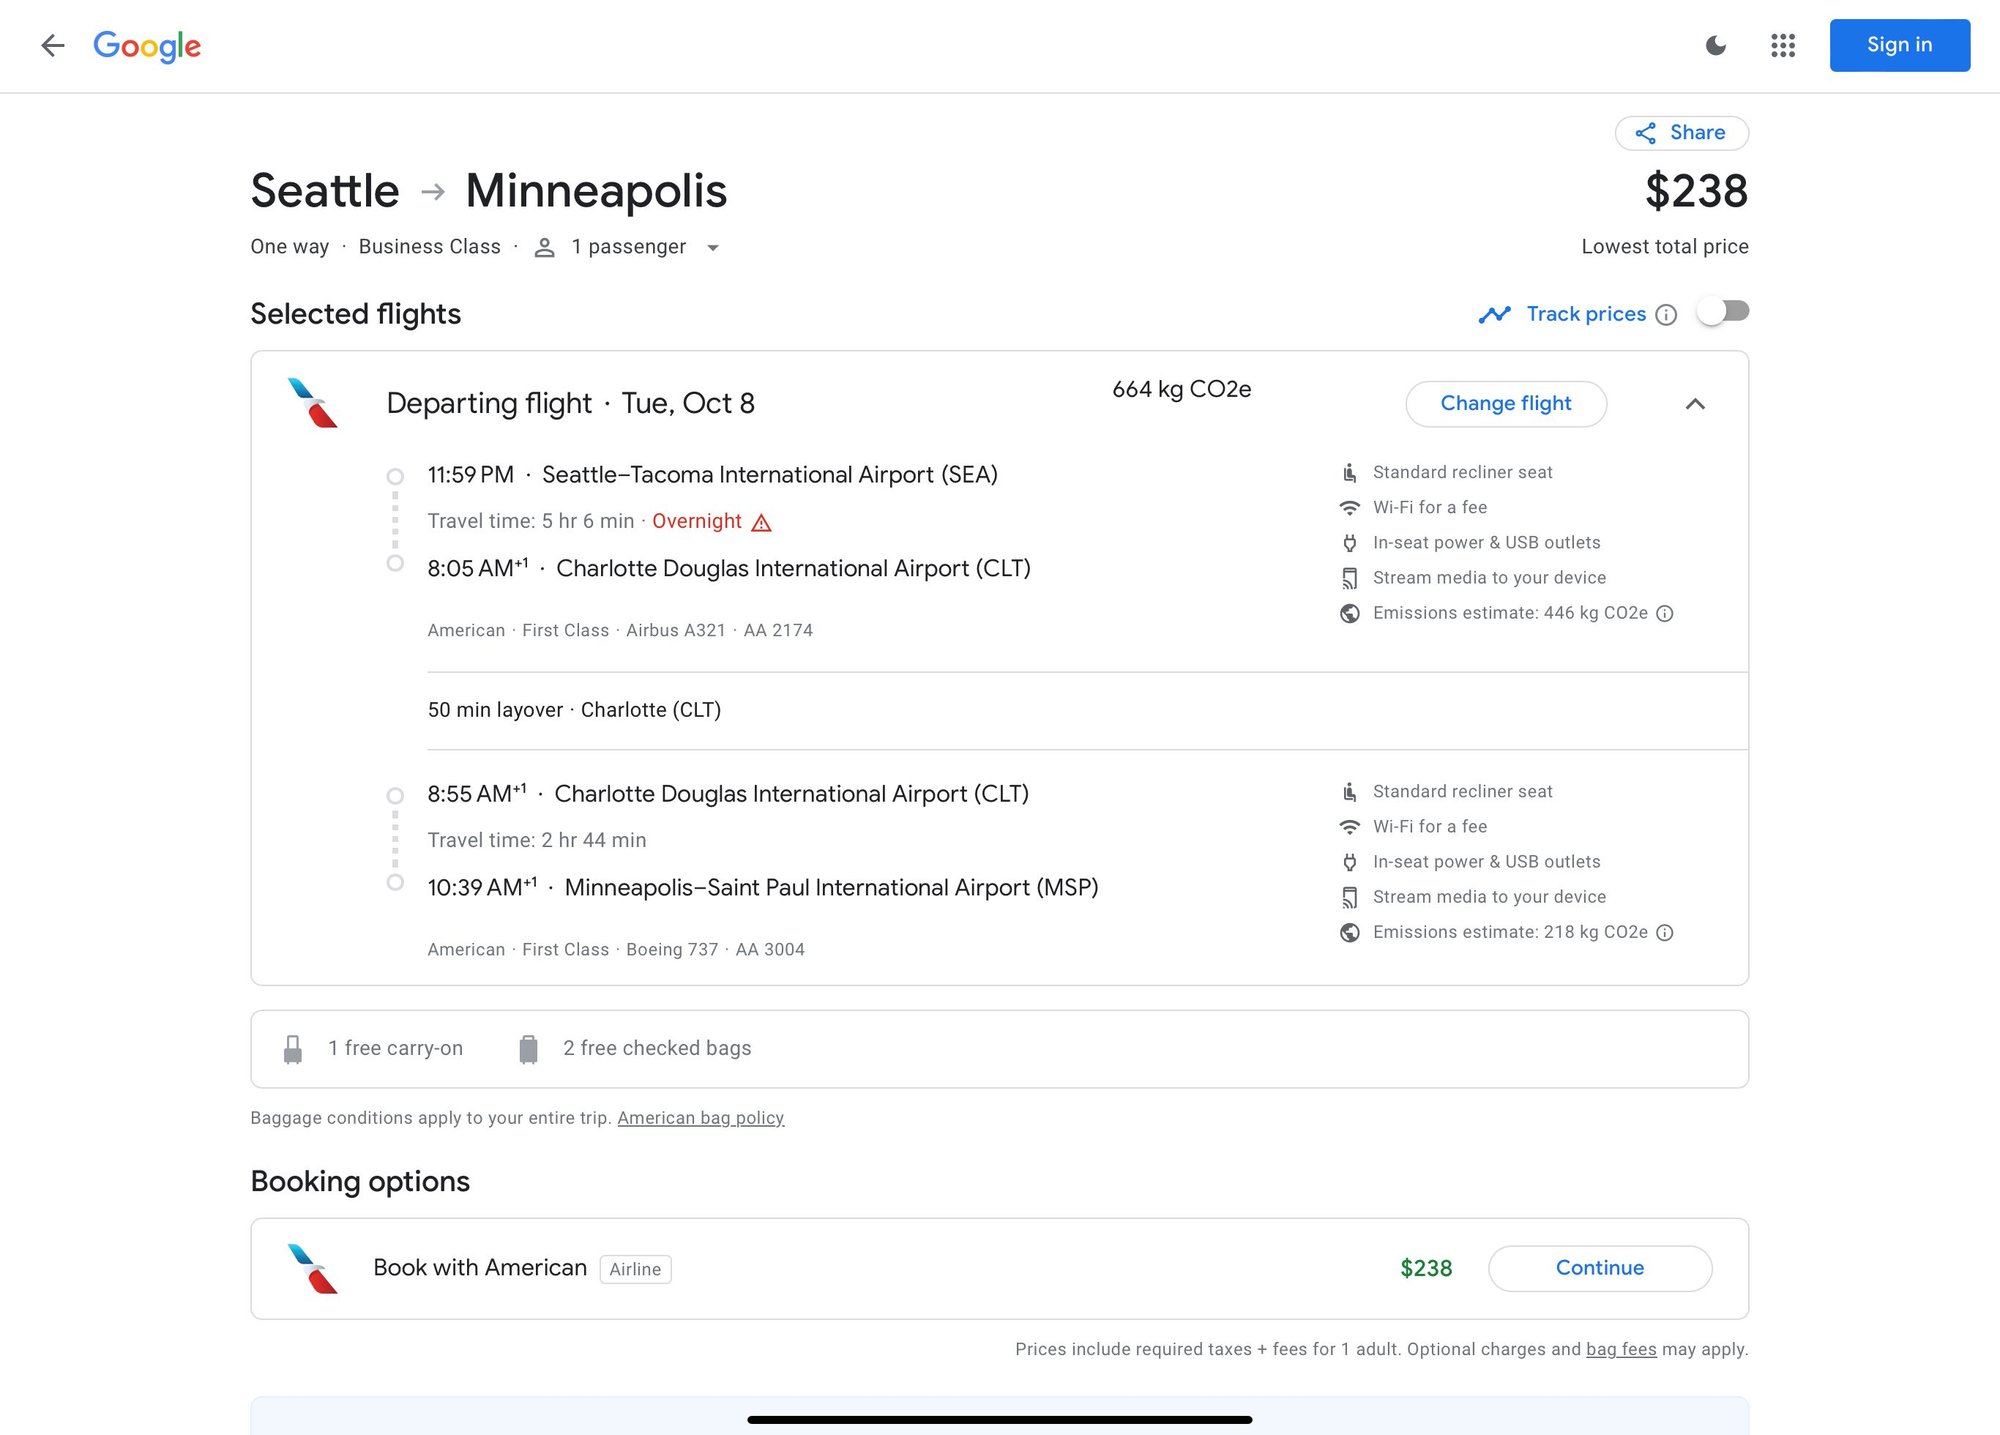2000x1435 pixels.
Task: Toggle dark mode with the moon icon
Action: tap(1715, 45)
